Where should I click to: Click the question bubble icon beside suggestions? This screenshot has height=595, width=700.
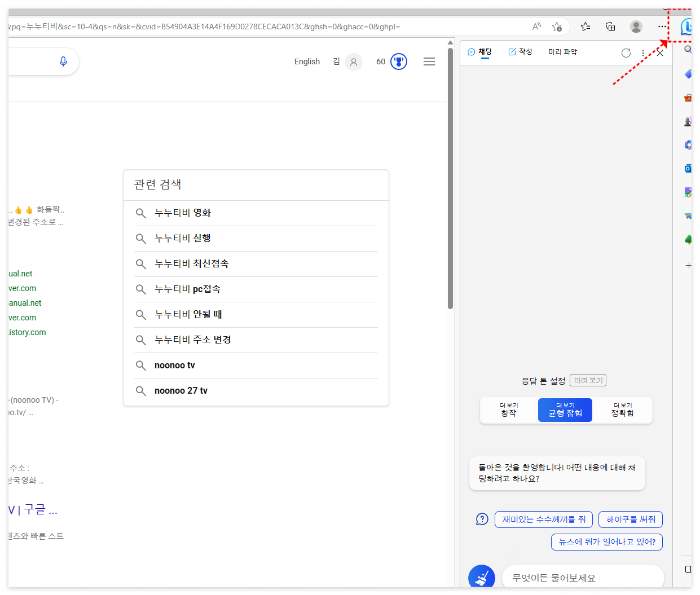tap(482, 519)
